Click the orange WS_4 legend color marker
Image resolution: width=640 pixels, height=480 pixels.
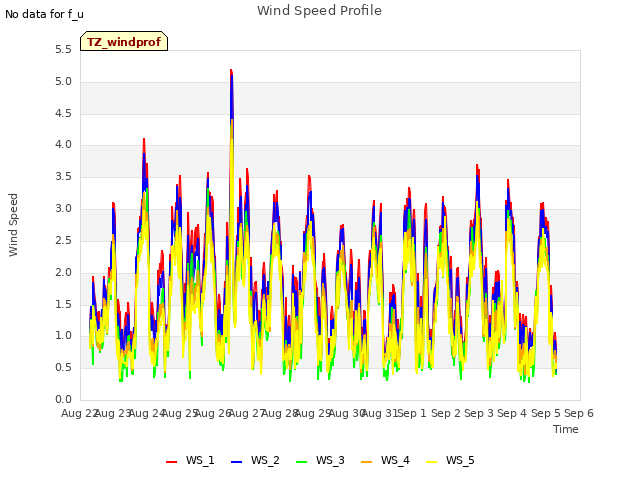tap(367, 461)
